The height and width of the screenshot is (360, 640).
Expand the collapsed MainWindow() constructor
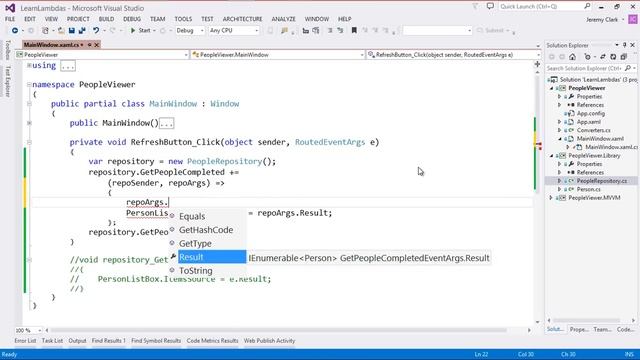pos(29,123)
